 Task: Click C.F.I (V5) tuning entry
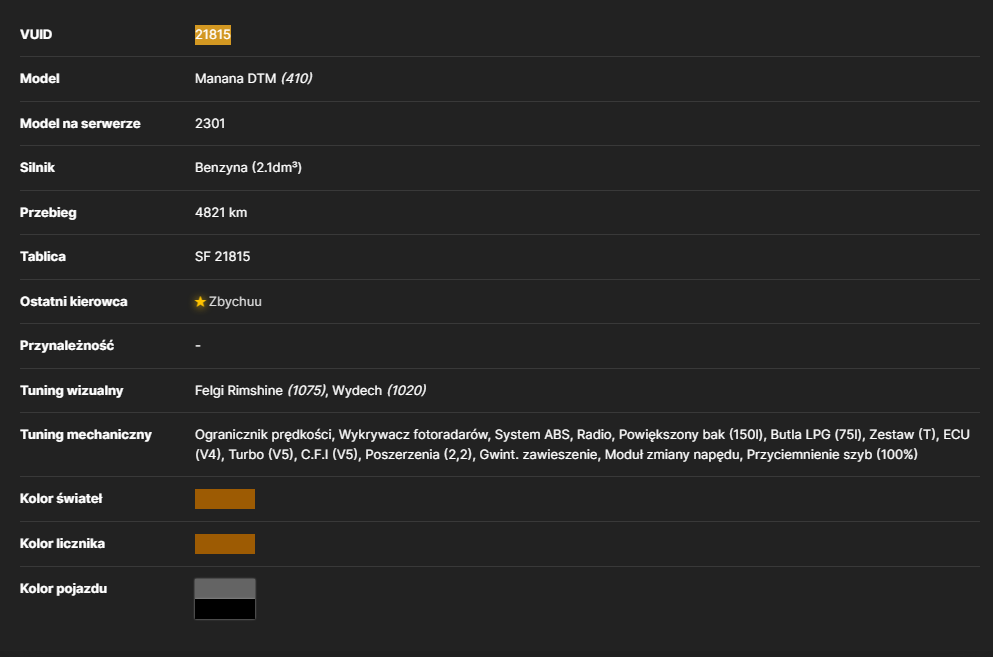tap(329, 454)
